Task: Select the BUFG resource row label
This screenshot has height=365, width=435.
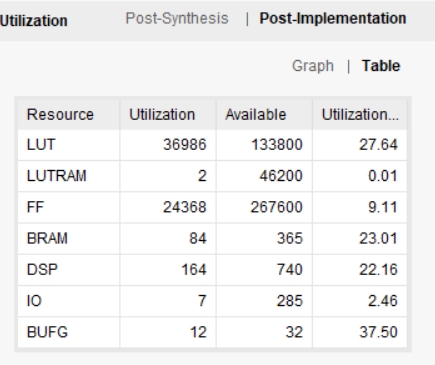Action: click(47, 332)
